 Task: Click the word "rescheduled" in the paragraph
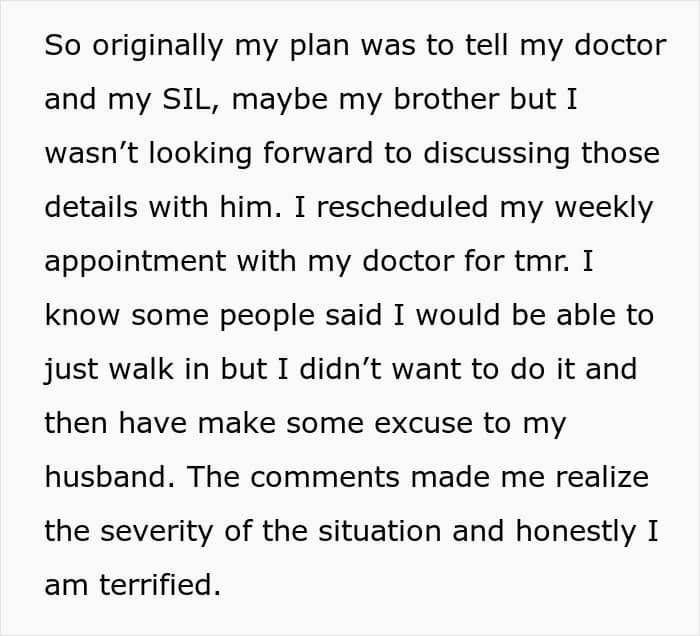[x=402, y=207]
